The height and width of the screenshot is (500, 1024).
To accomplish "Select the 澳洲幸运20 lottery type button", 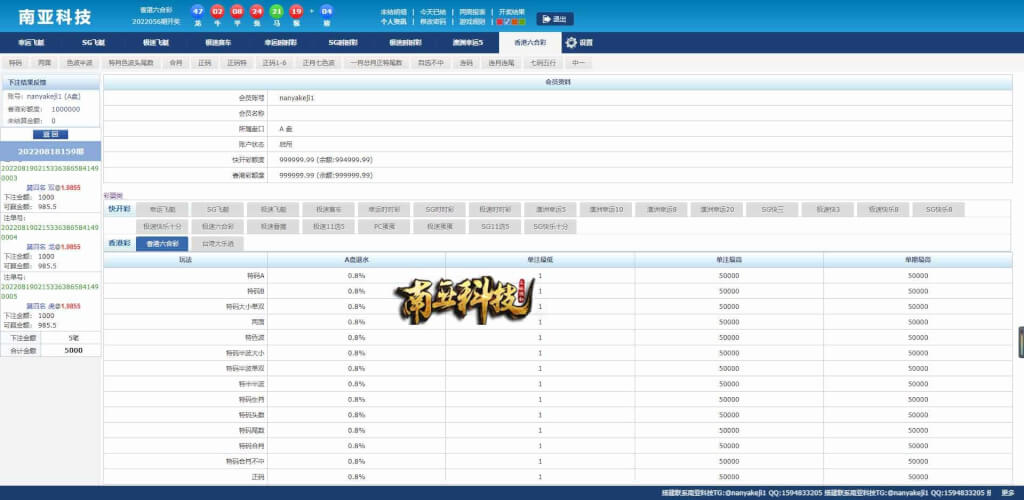I will click(x=716, y=210).
